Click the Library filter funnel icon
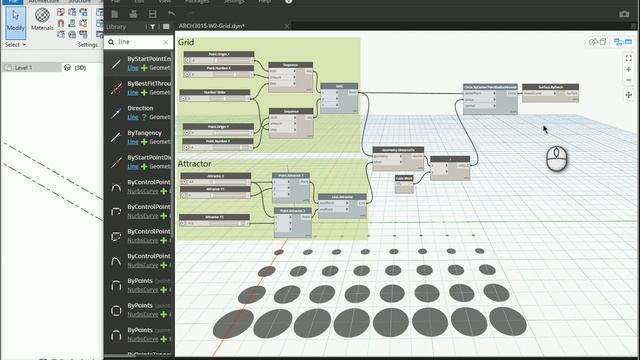The height and width of the screenshot is (360, 640). pyautogui.click(x=152, y=27)
